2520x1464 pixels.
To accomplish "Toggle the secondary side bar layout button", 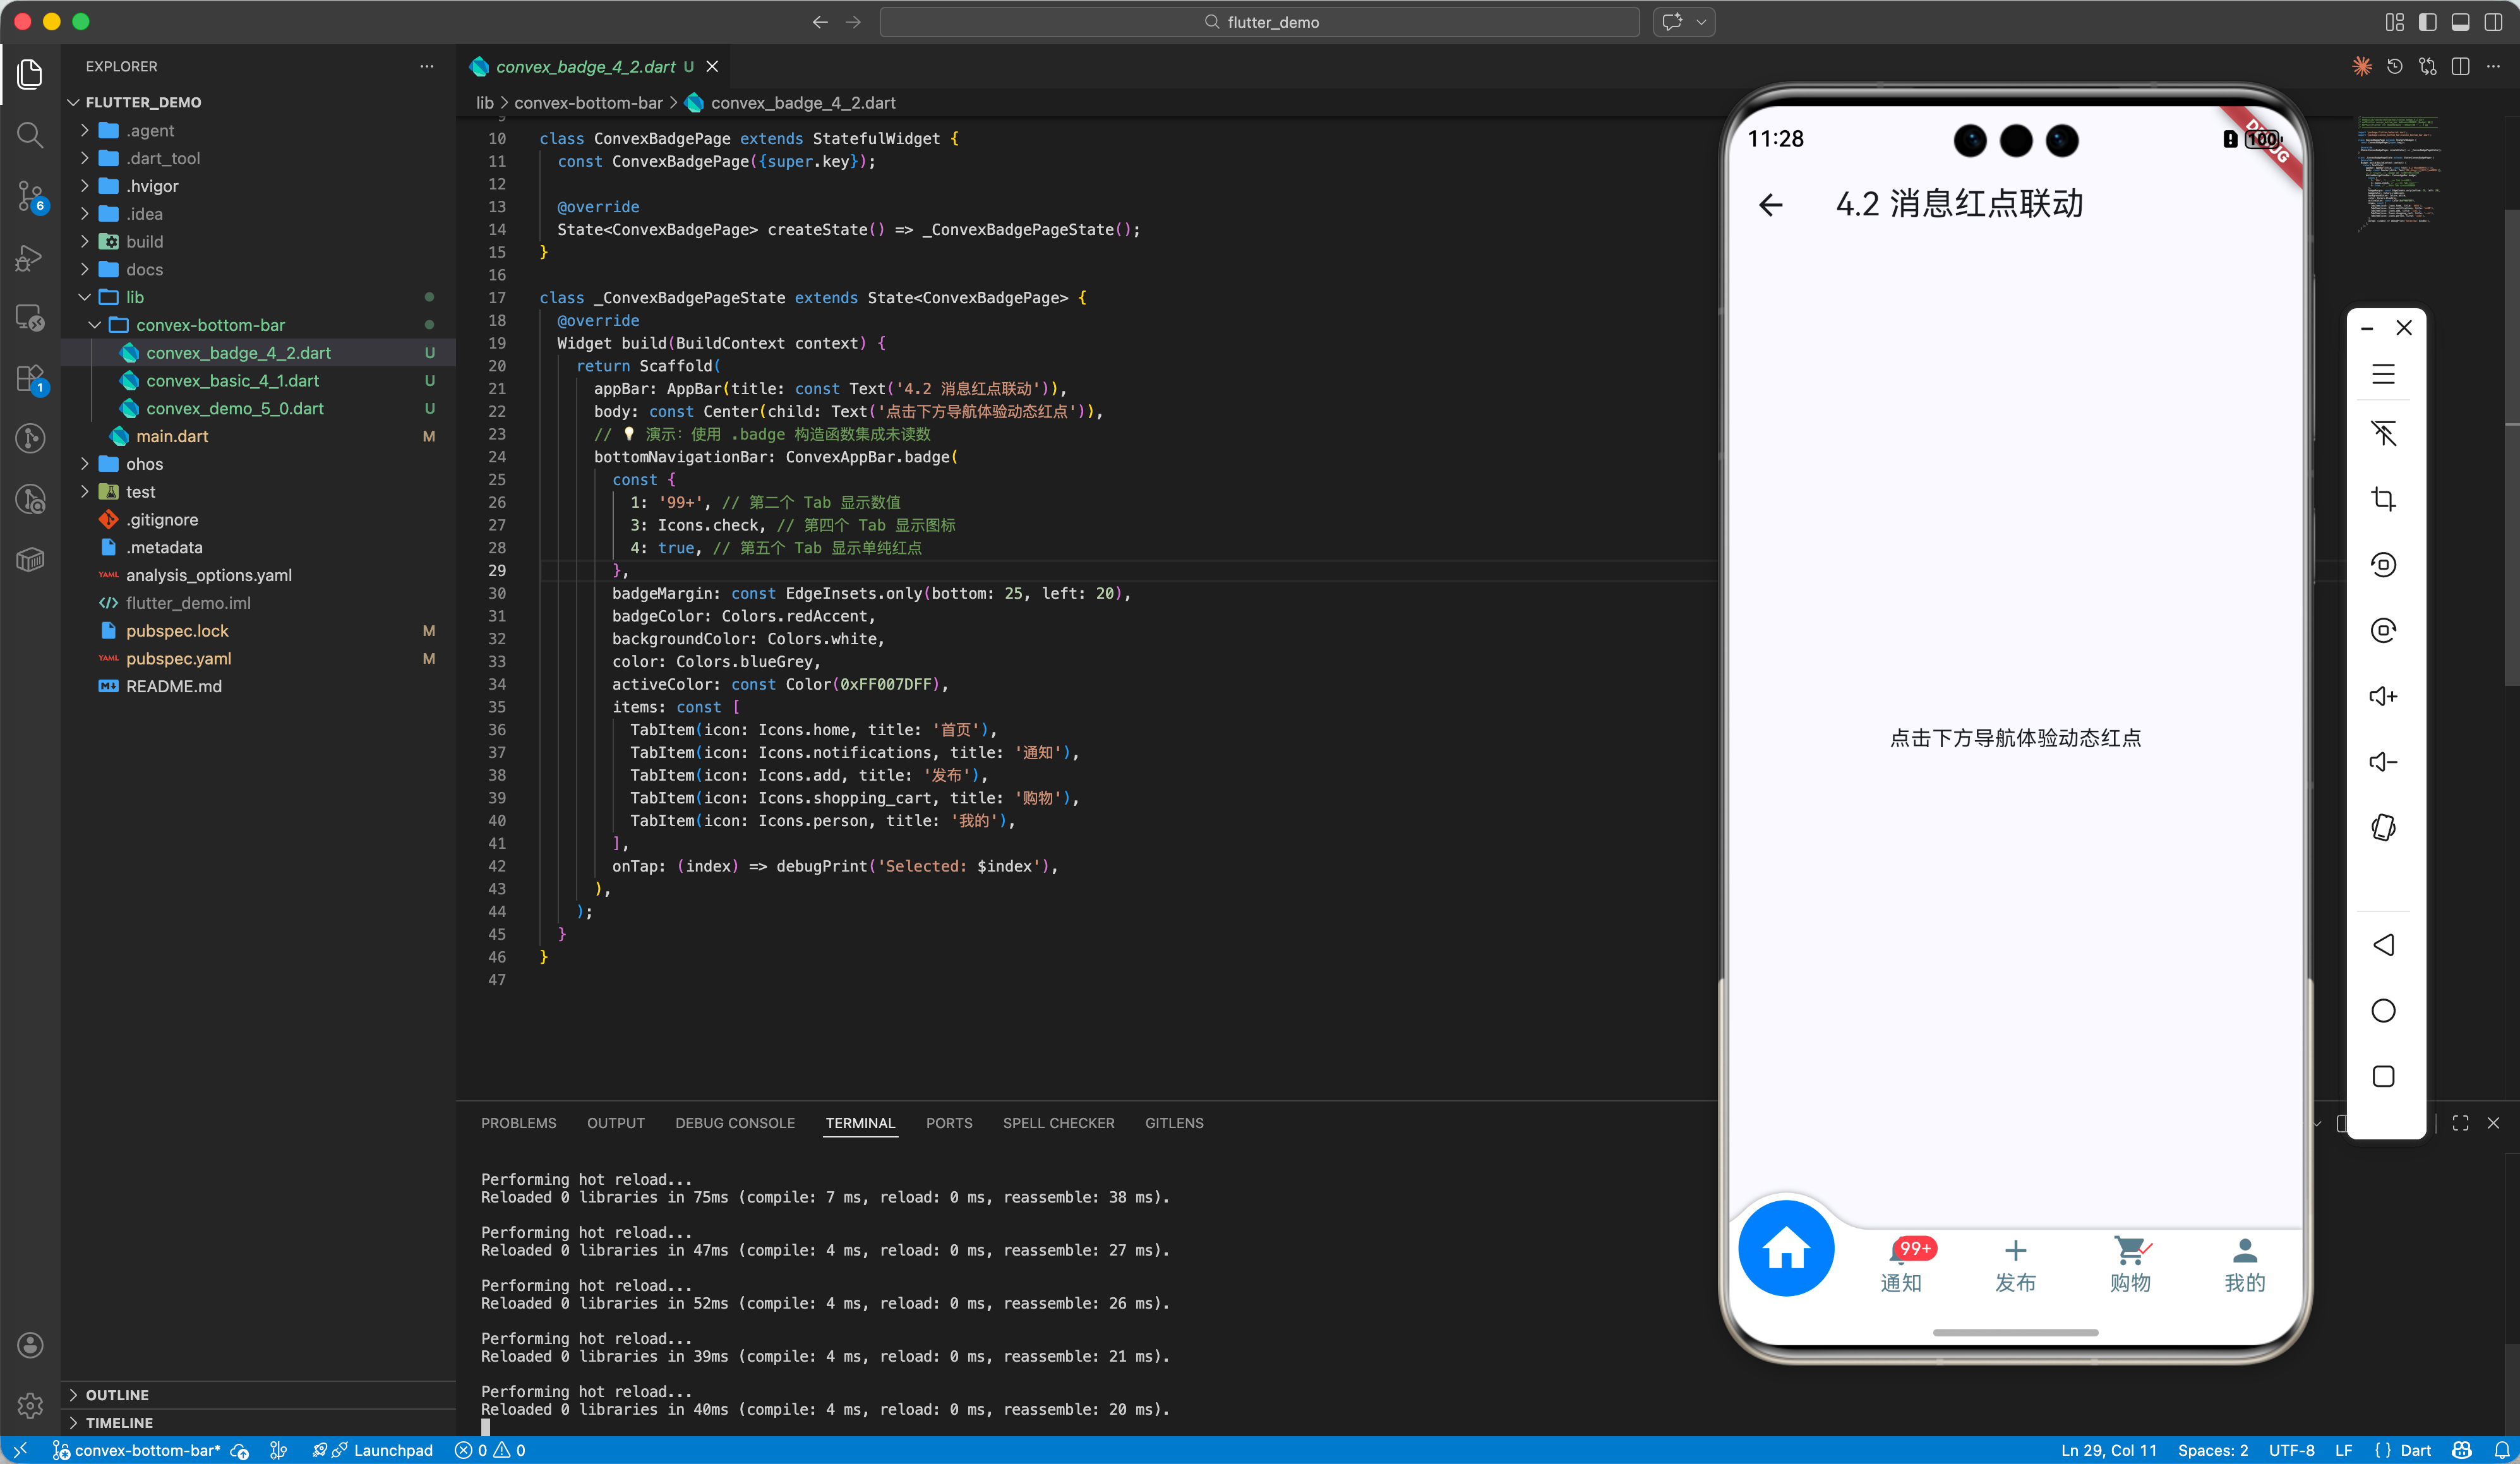I will (2493, 22).
